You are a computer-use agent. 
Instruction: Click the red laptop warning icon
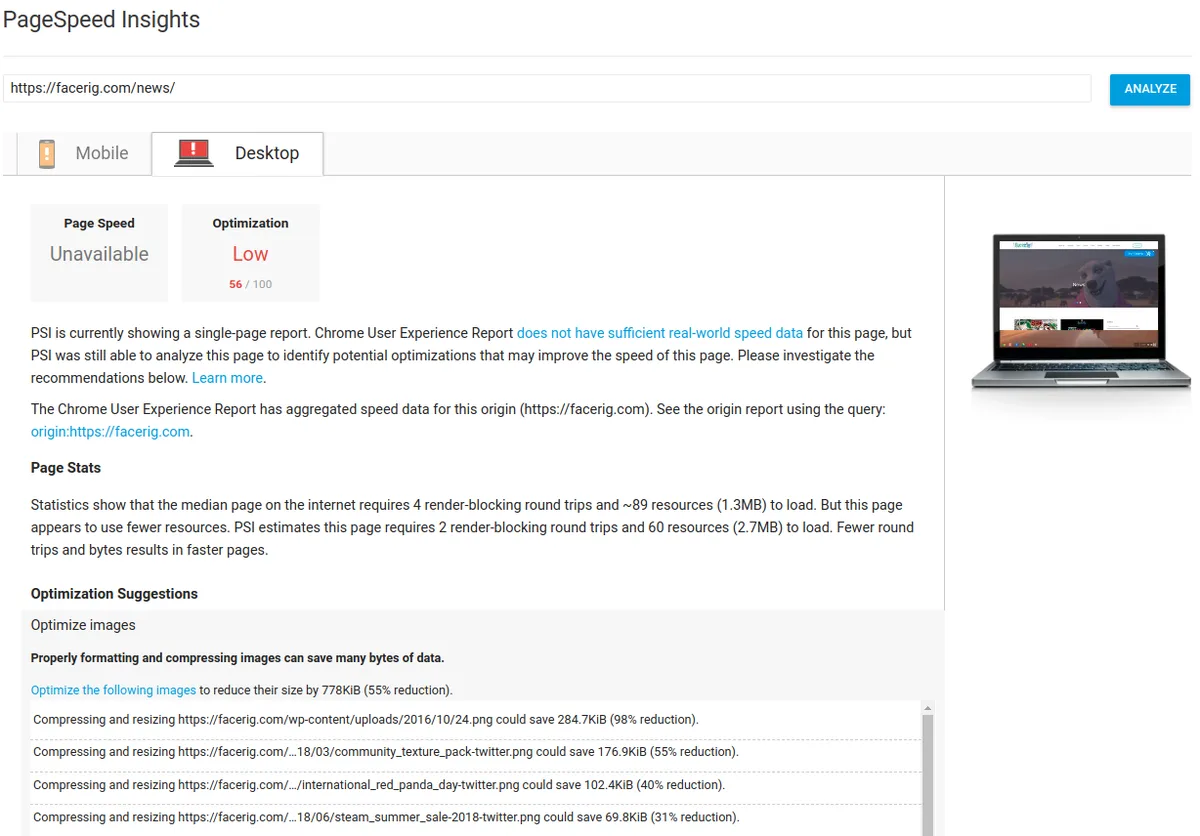click(x=194, y=153)
